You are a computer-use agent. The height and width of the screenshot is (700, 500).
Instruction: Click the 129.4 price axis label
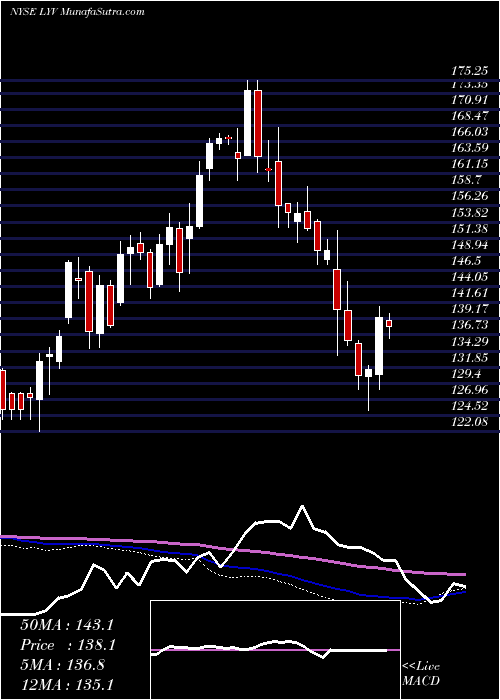[x=466, y=374]
